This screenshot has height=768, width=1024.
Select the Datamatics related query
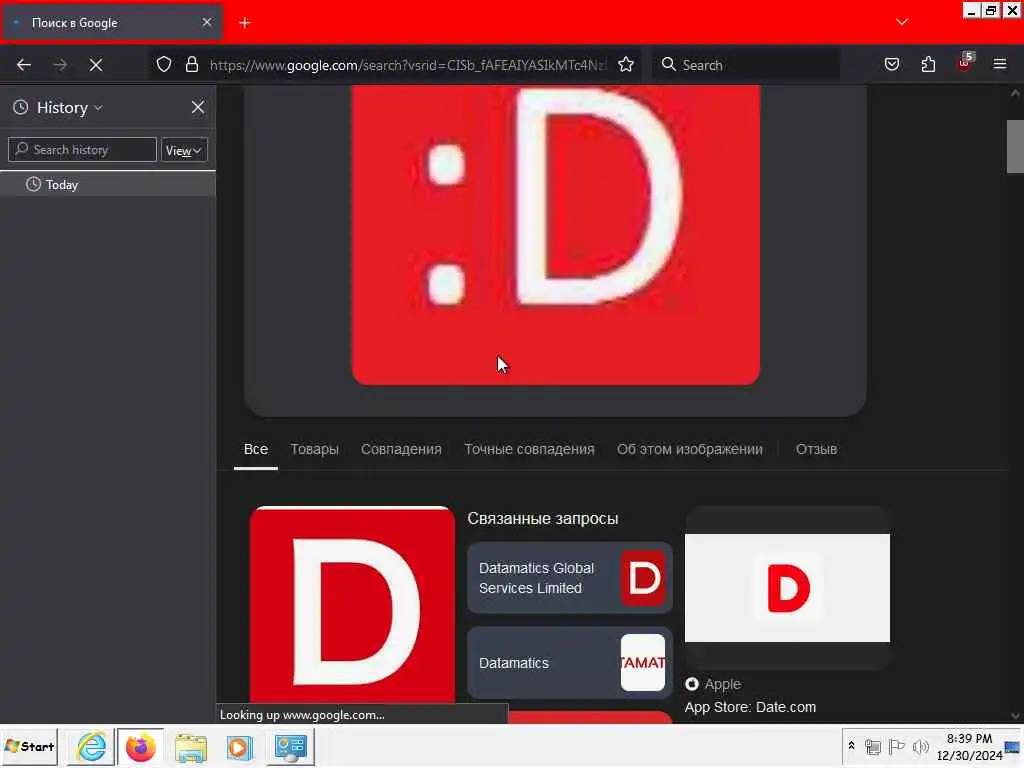click(x=569, y=663)
